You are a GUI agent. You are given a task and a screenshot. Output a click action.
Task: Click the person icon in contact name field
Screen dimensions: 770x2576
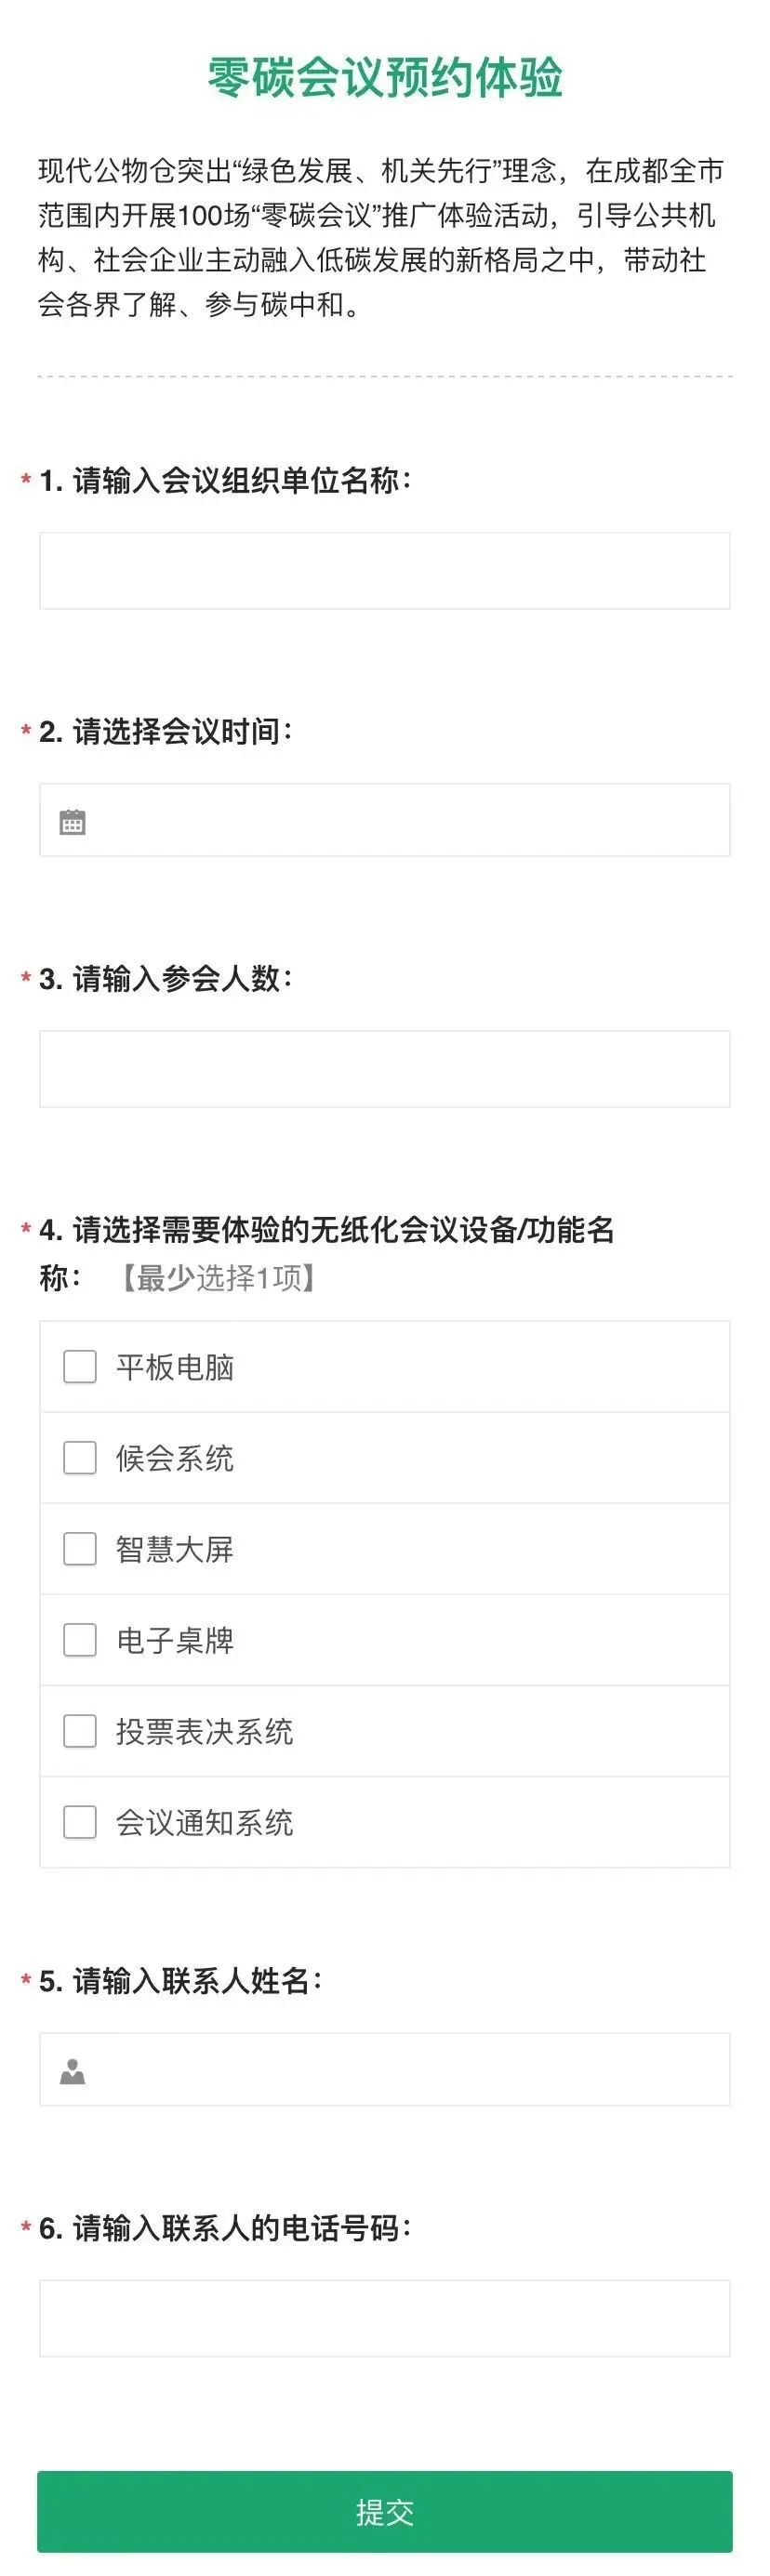[72, 2070]
